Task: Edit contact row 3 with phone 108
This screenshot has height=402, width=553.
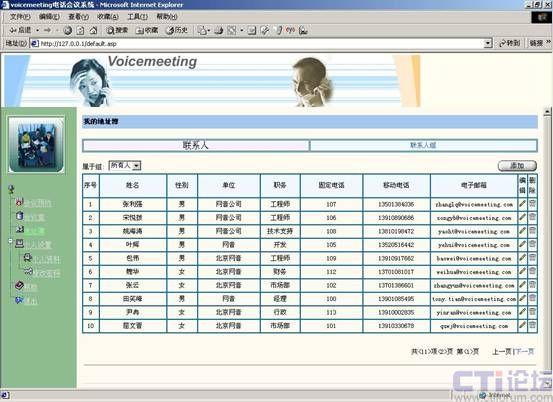Action: (522, 231)
